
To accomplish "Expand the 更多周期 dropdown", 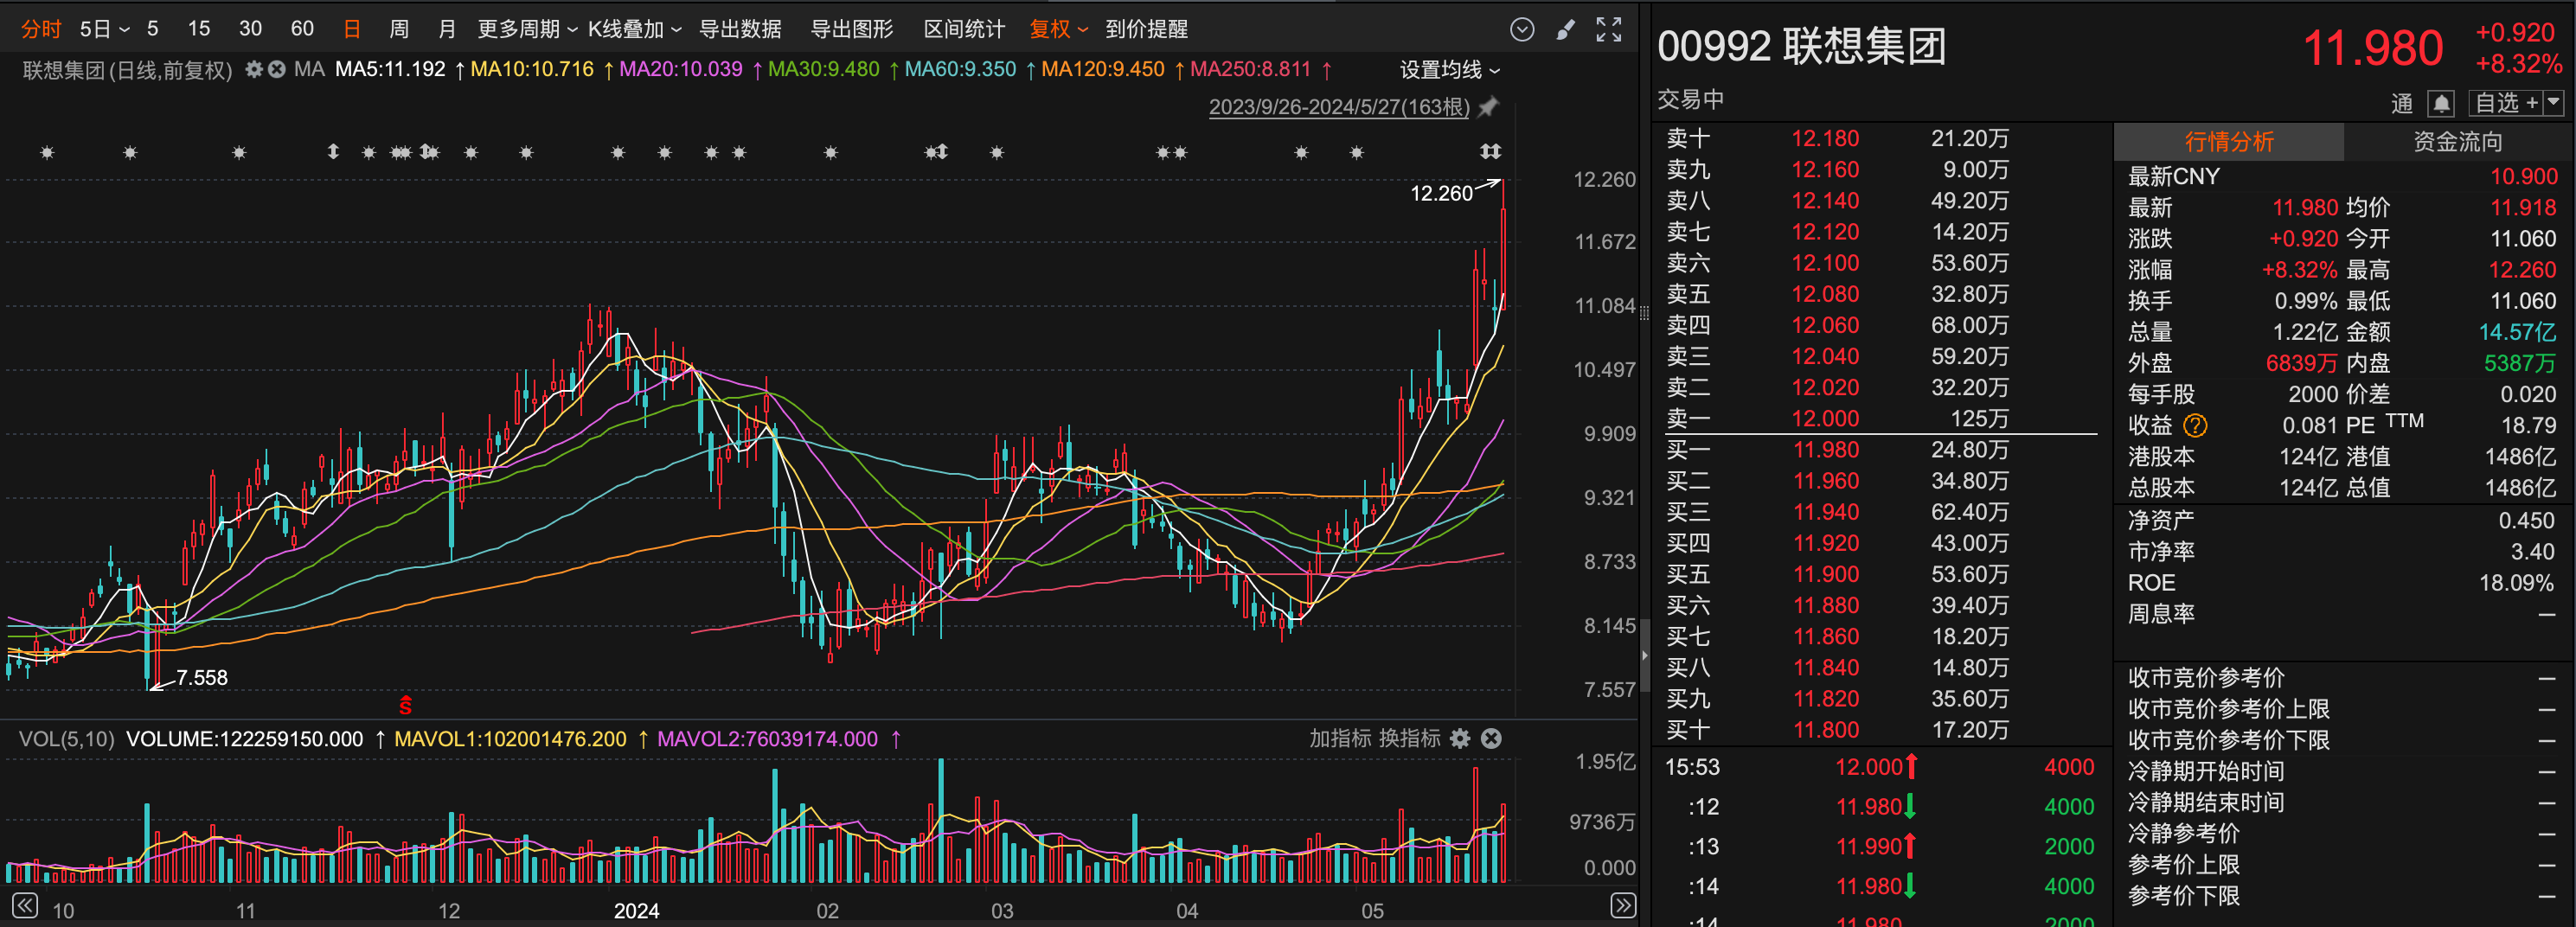I will pos(526,29).
